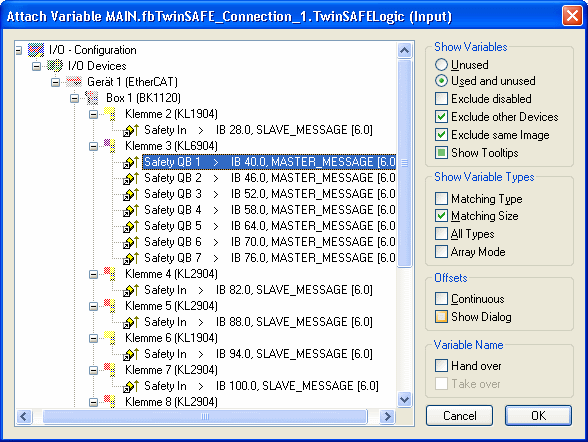The width and height of the screenshot is (588, 442).
Task: Select the Used and unused option
Action: 441,81
